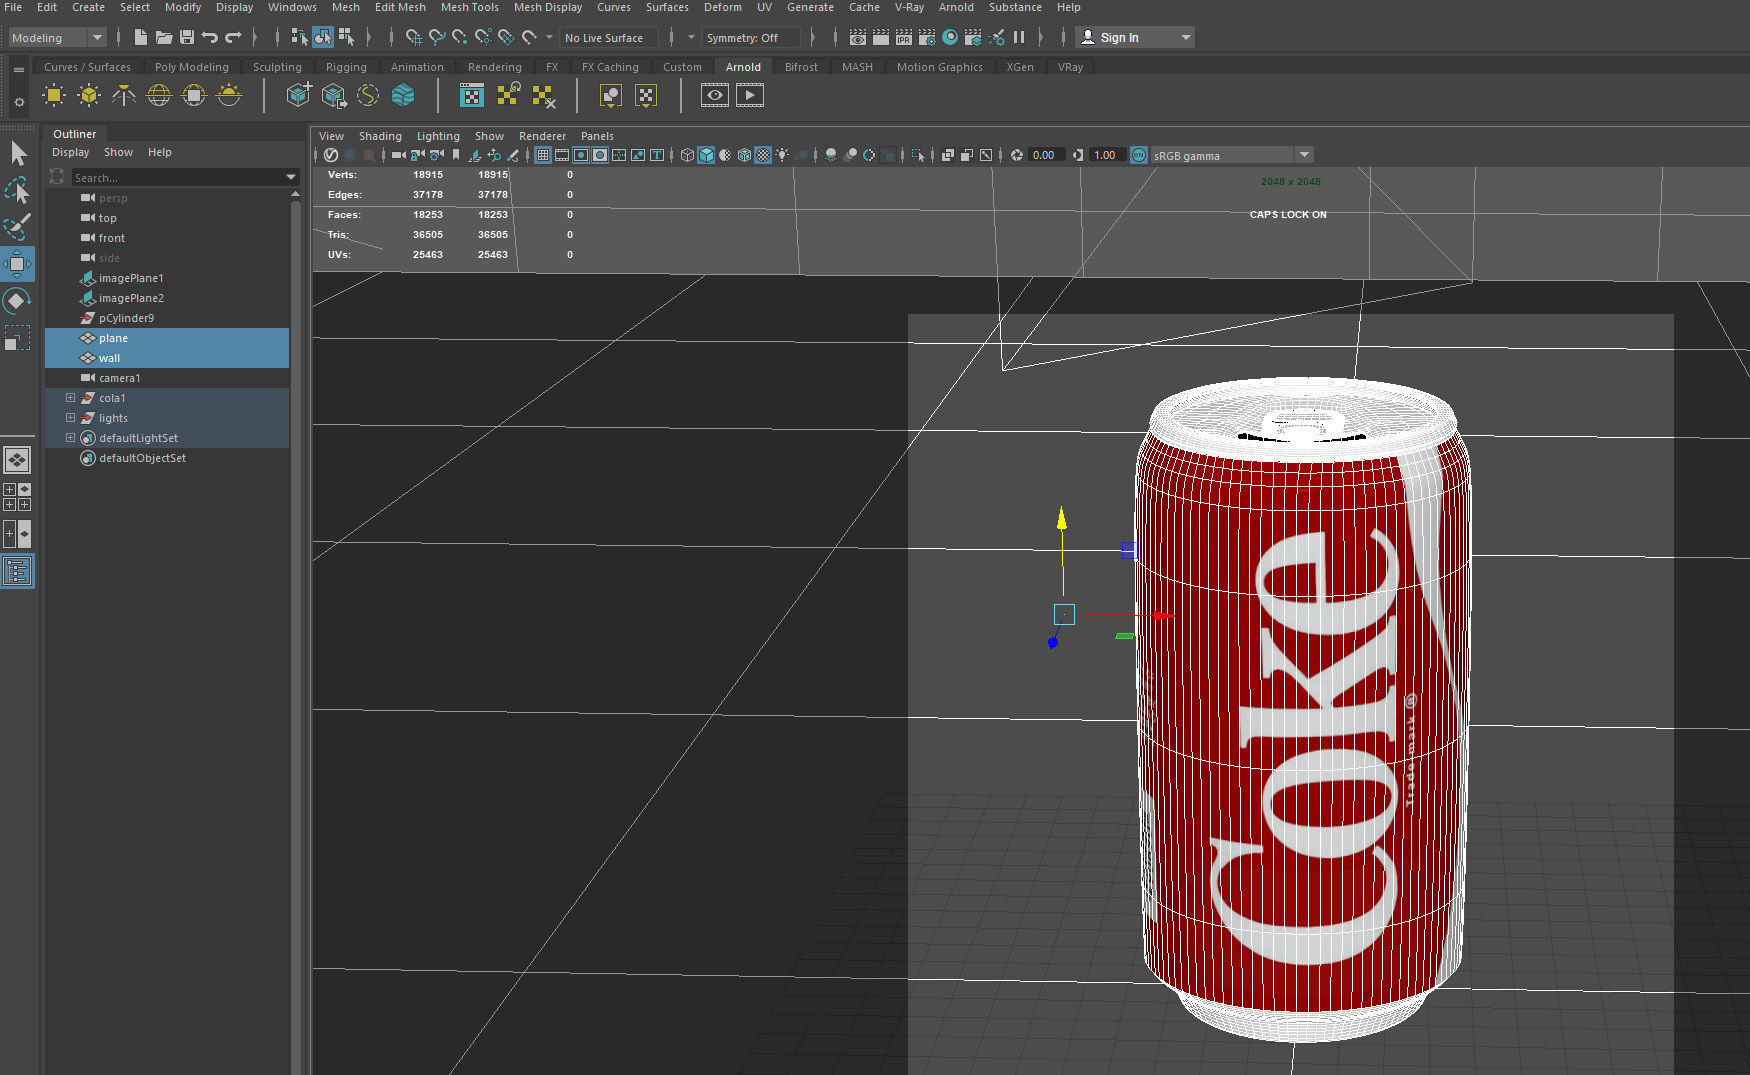Create an Arnold area light

(54, 96)
